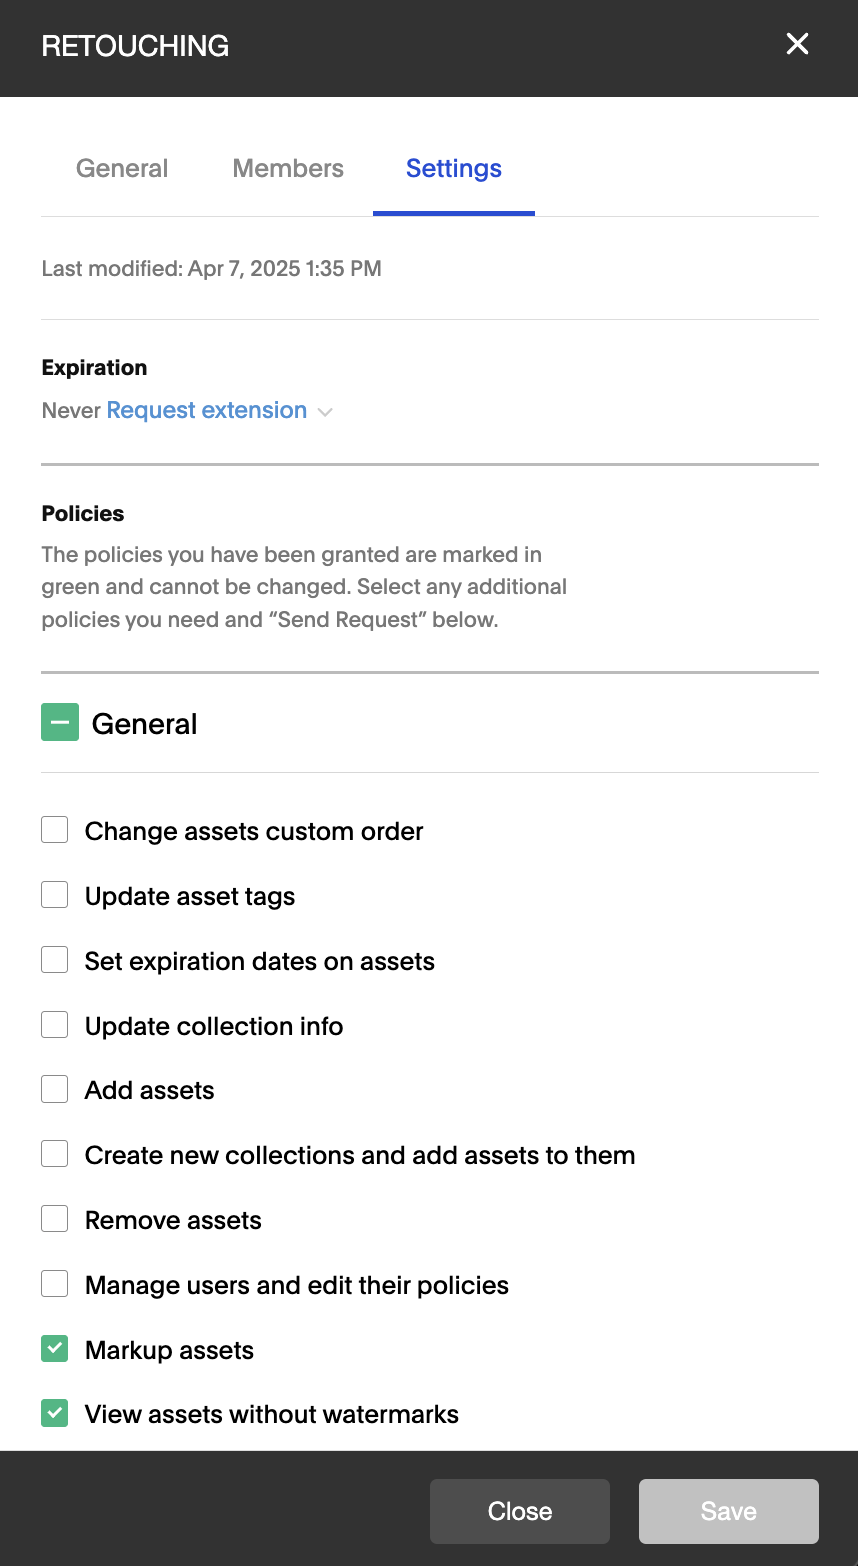Check the Add assets policy
858x1566 pixels.
[55, 1089]
